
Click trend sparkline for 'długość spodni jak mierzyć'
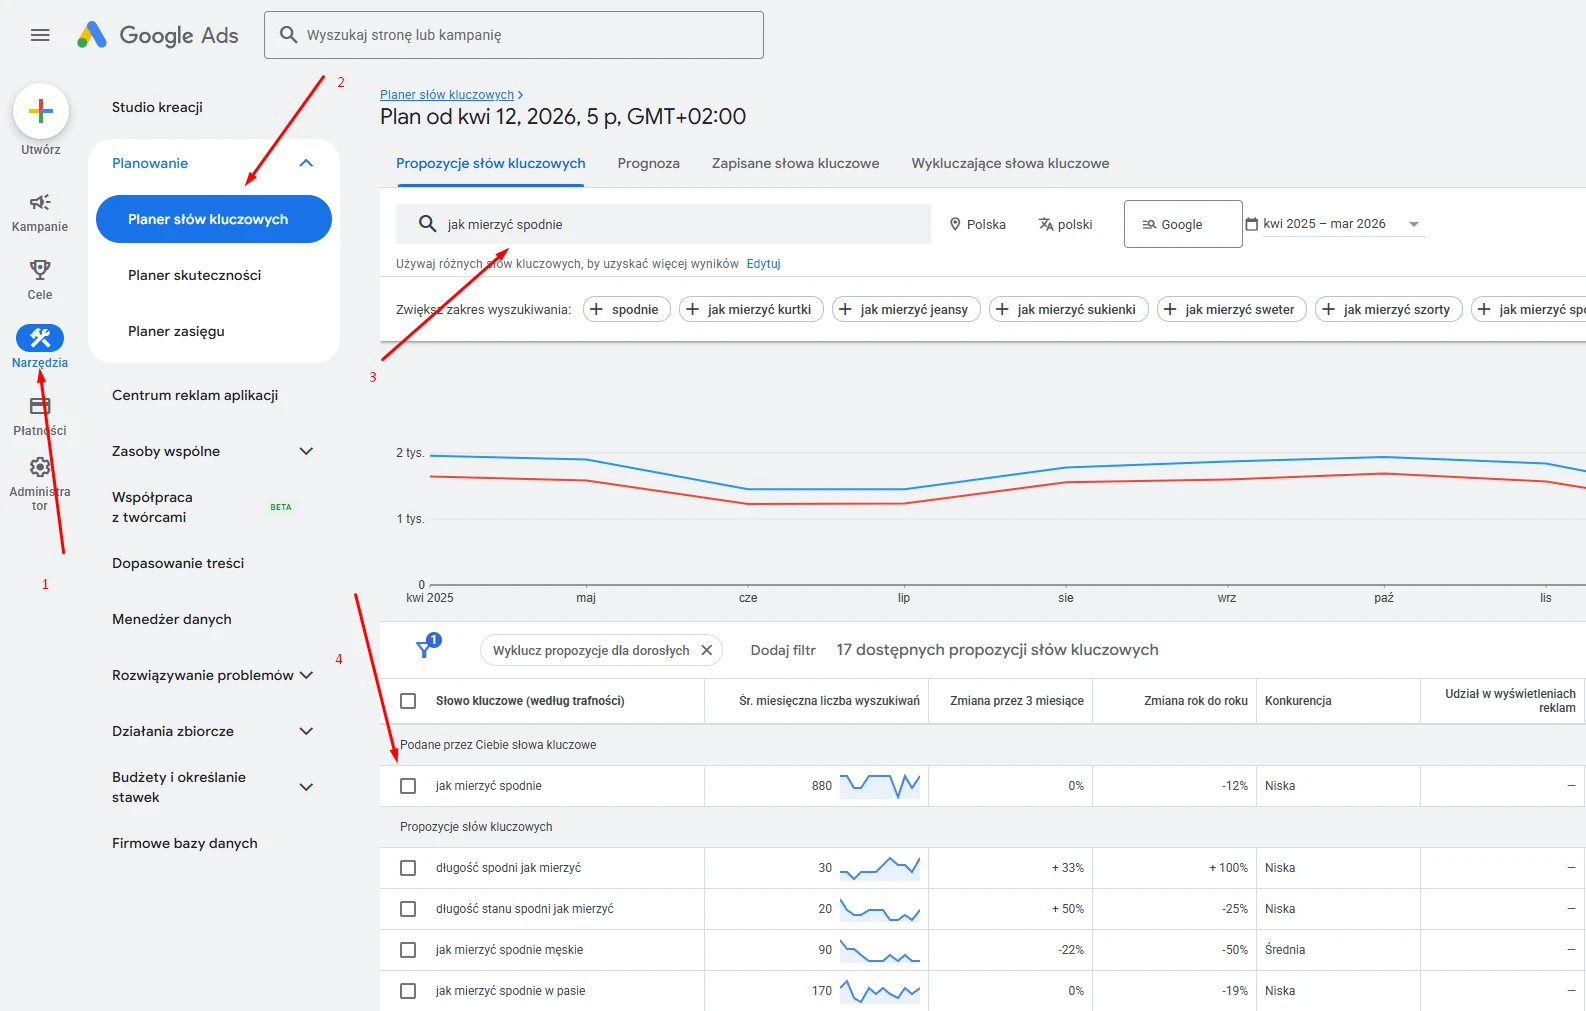tap(880, 868)
